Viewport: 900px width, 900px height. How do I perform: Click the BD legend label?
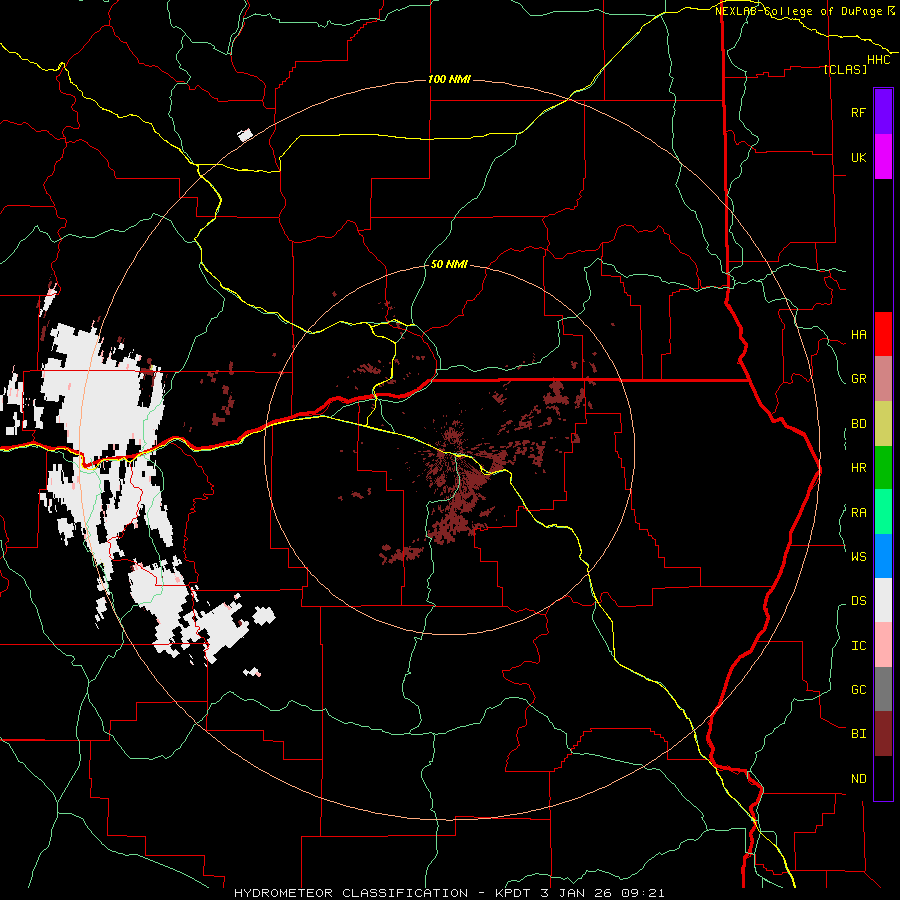coord(859,424)
